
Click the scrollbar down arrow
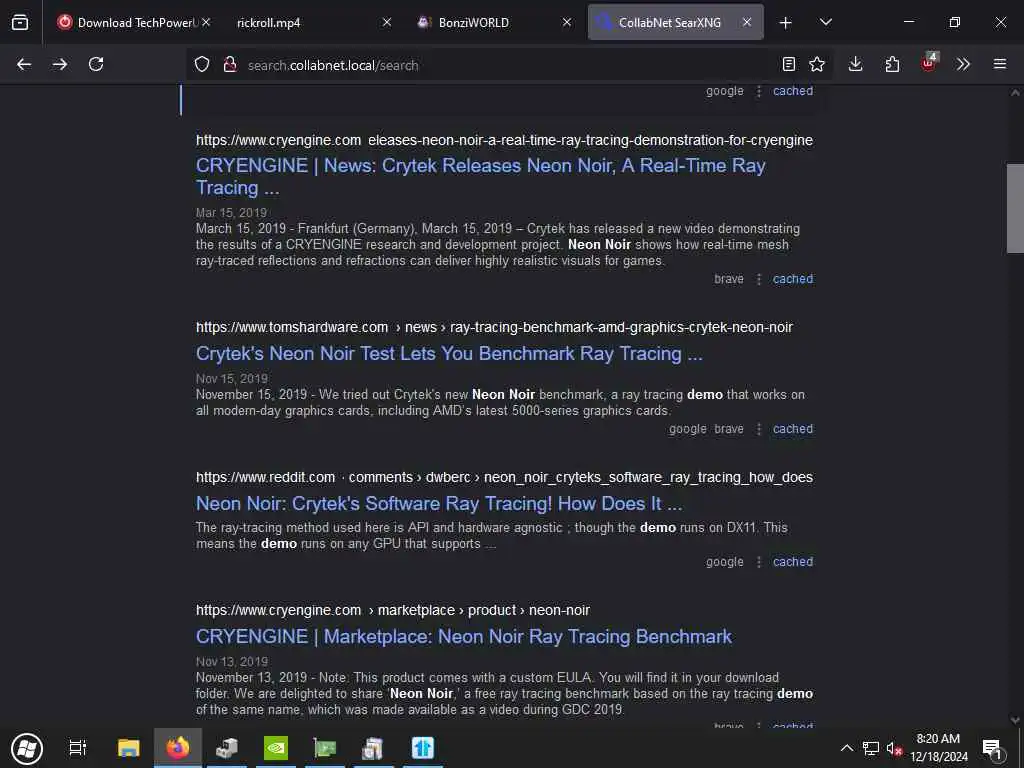tap(1015, 720)
